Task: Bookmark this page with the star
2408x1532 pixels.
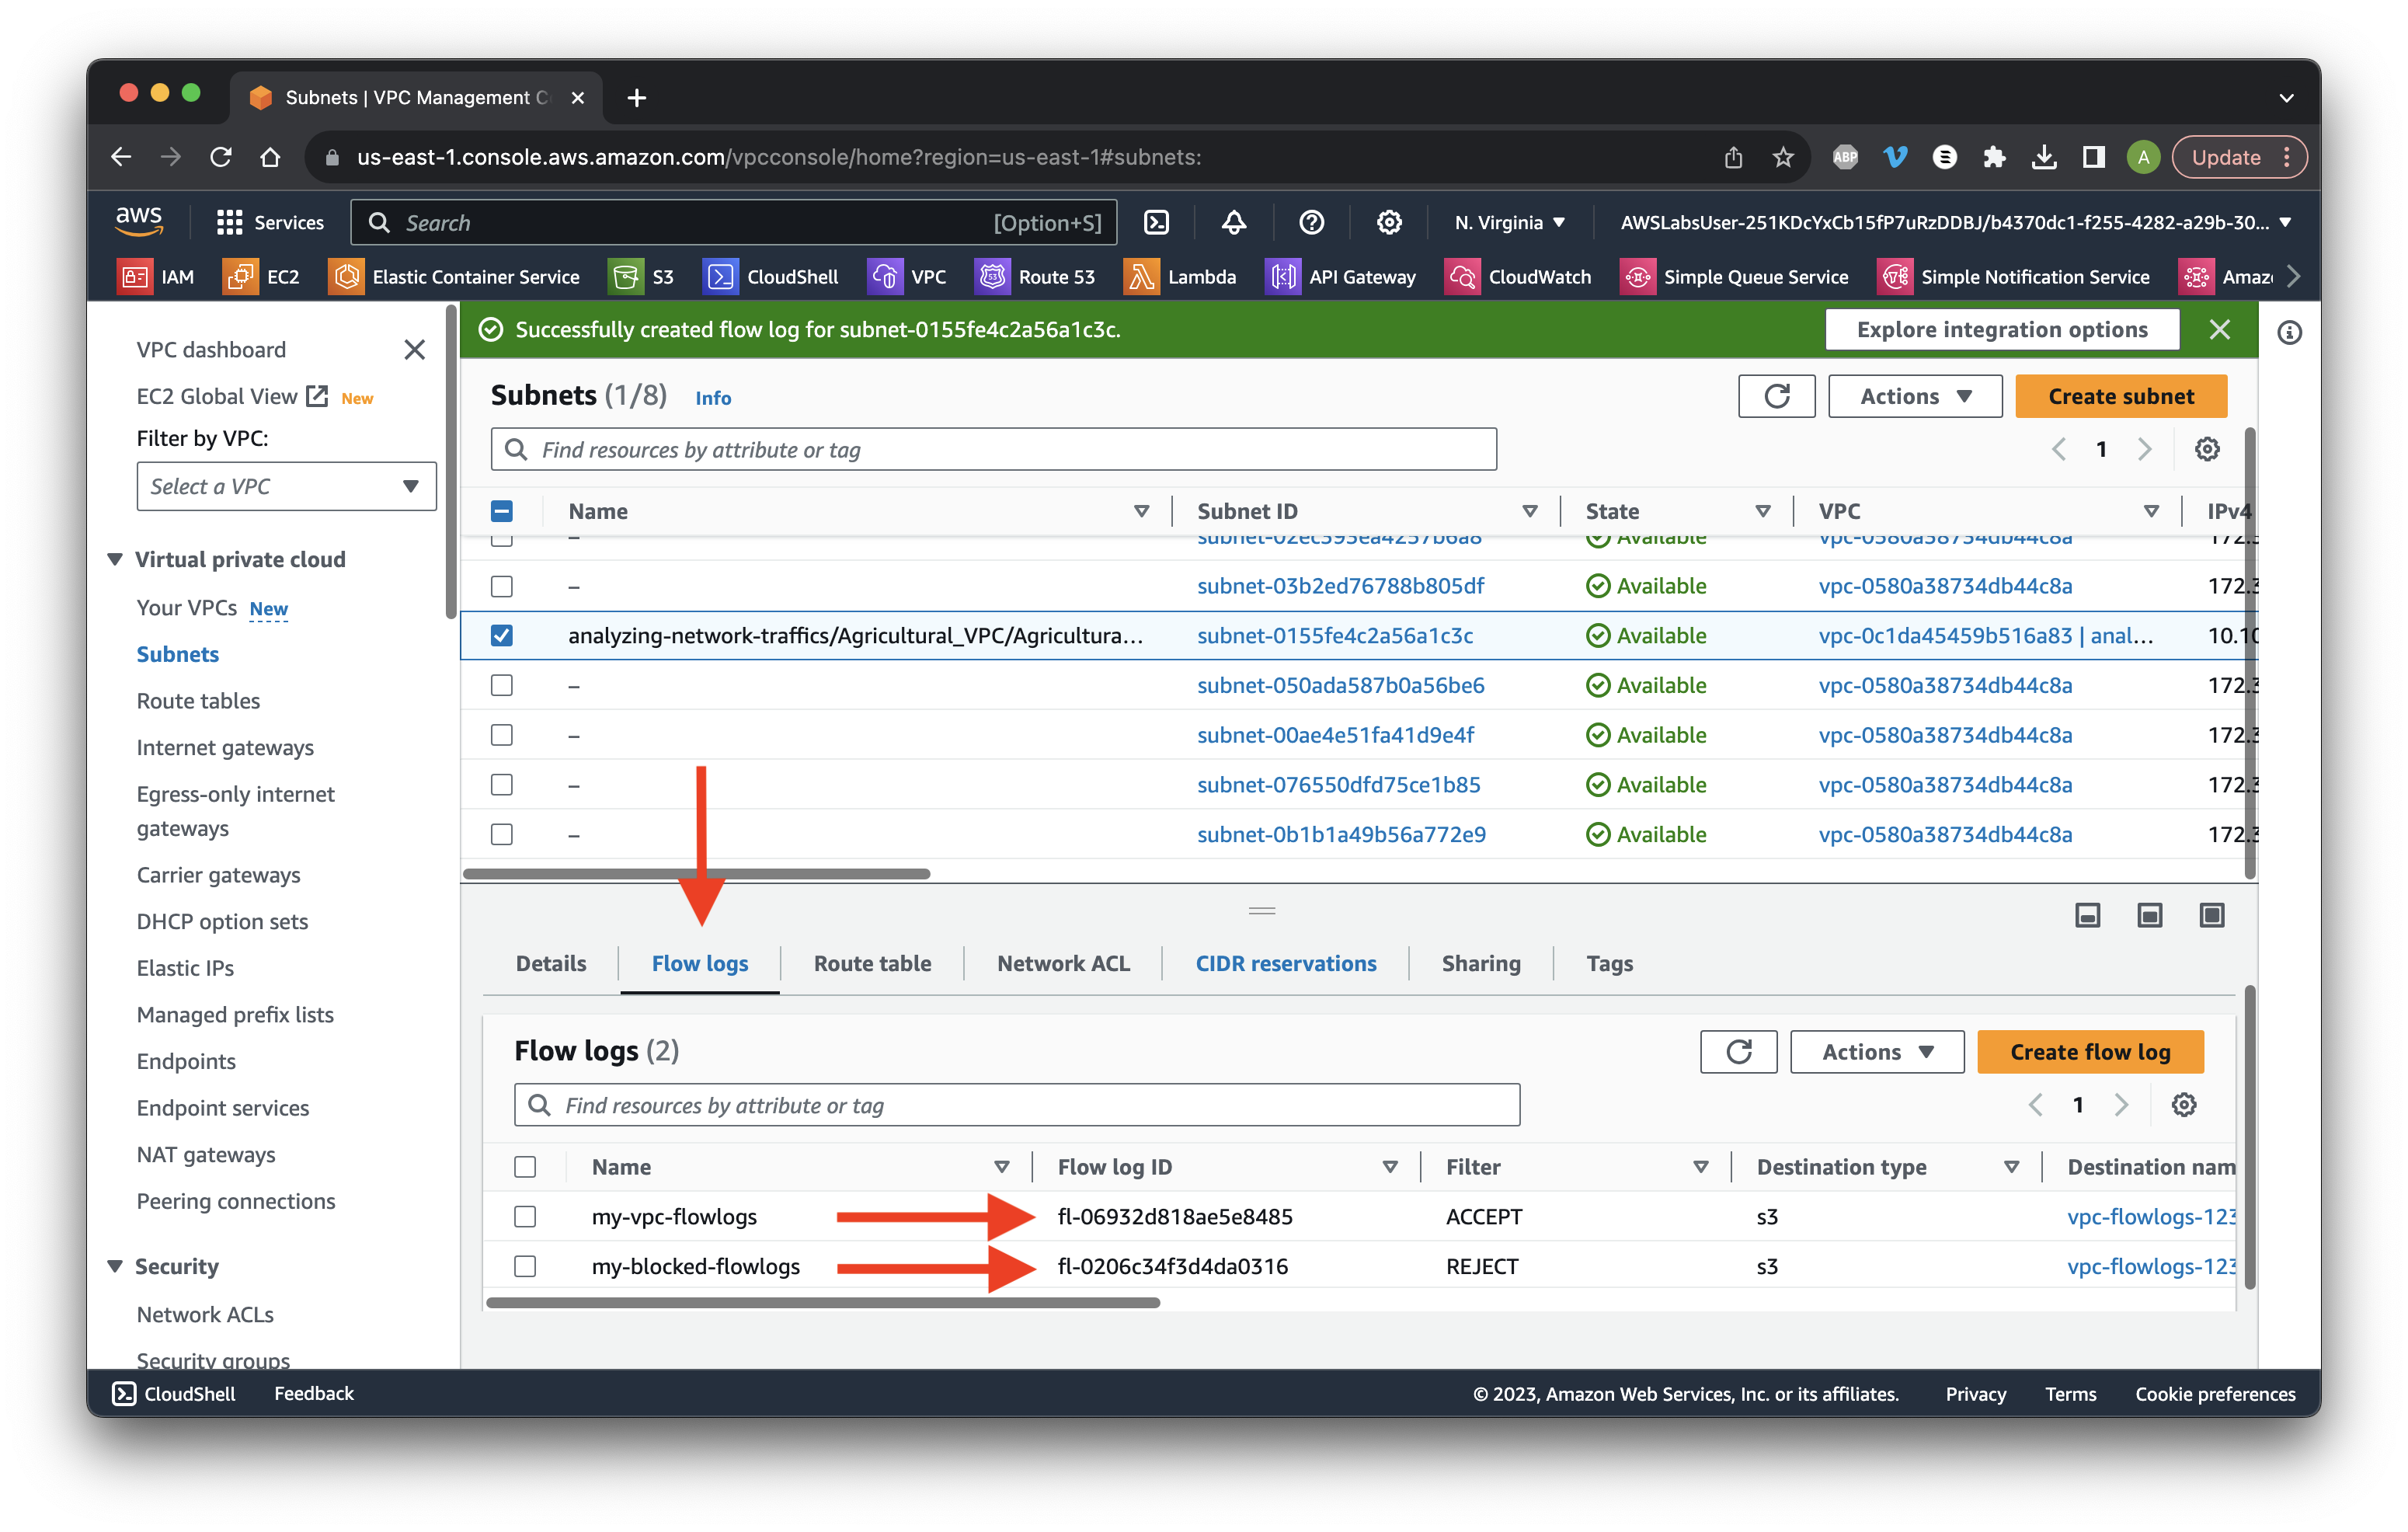Action: click(x=1782, y=157)
